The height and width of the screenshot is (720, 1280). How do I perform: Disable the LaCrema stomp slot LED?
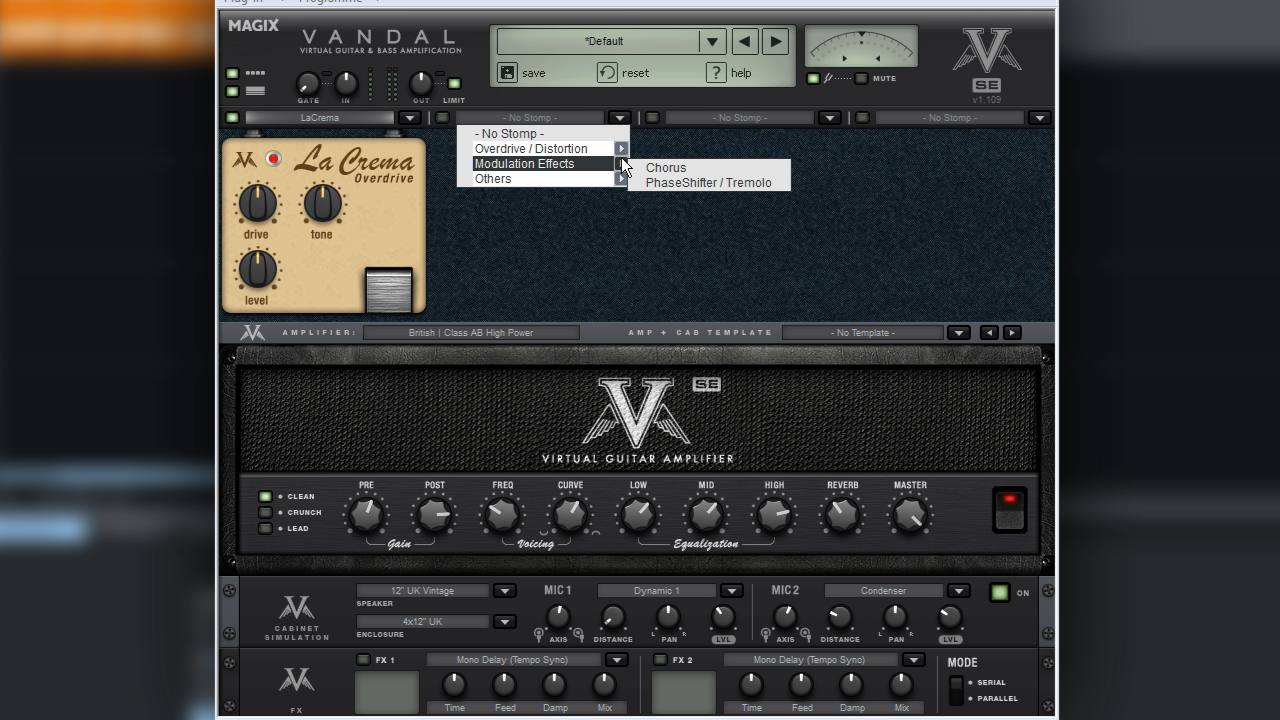(232, 118)
